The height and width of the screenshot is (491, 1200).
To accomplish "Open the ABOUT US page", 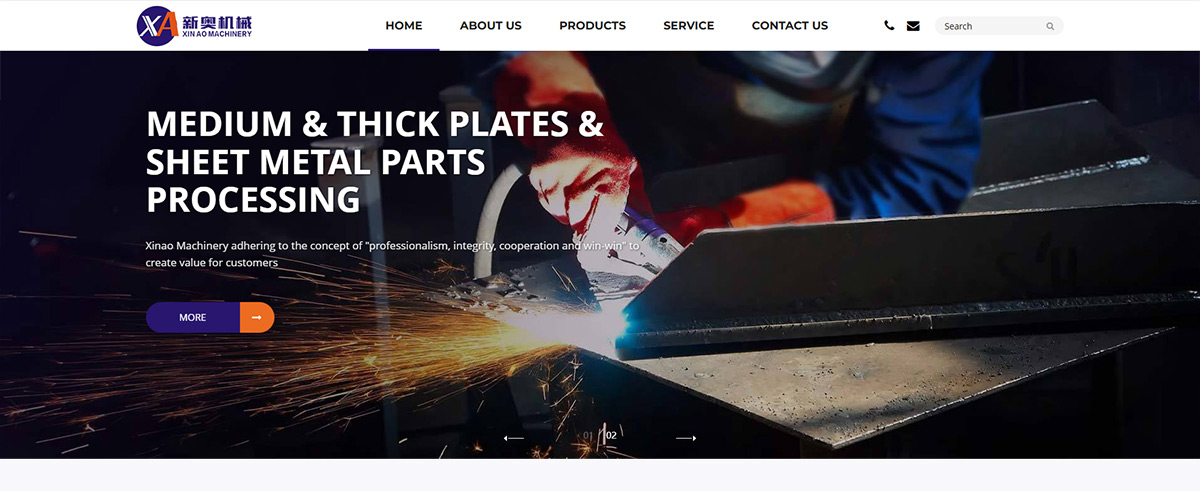I will pos(491,26).
